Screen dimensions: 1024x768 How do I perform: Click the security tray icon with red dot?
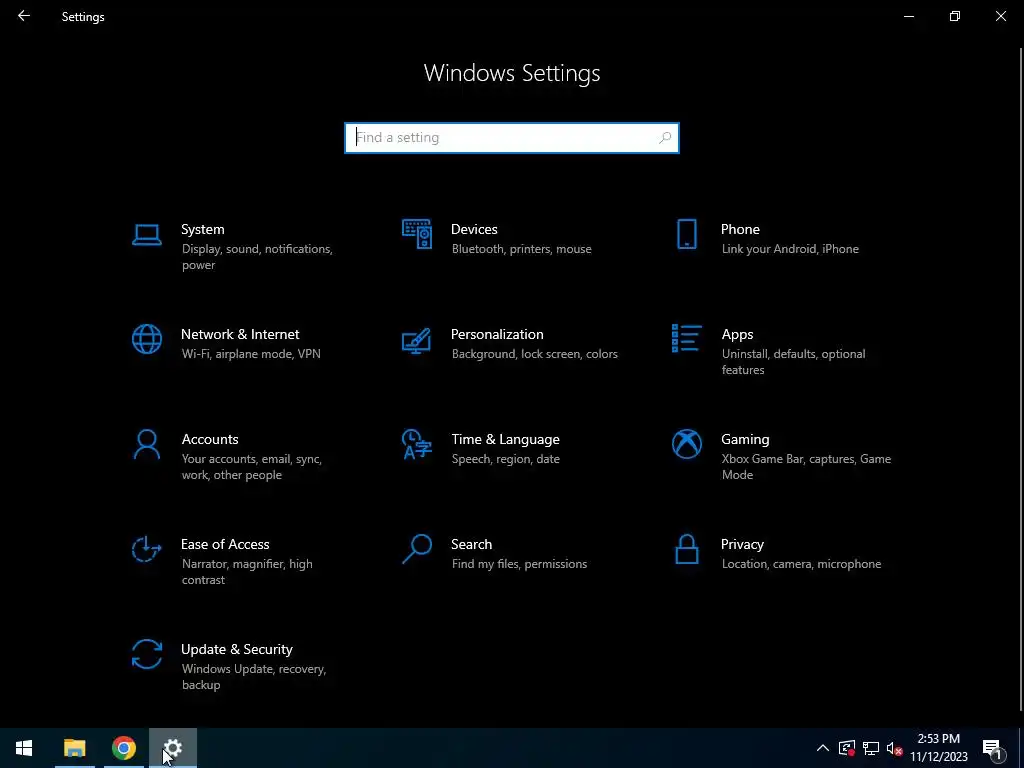pyautogui.click(x=847, y=748)
